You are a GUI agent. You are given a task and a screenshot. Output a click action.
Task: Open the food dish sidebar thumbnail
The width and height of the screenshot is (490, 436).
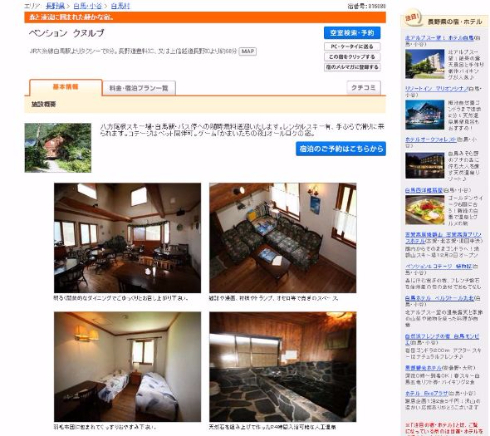click(425, 210)
